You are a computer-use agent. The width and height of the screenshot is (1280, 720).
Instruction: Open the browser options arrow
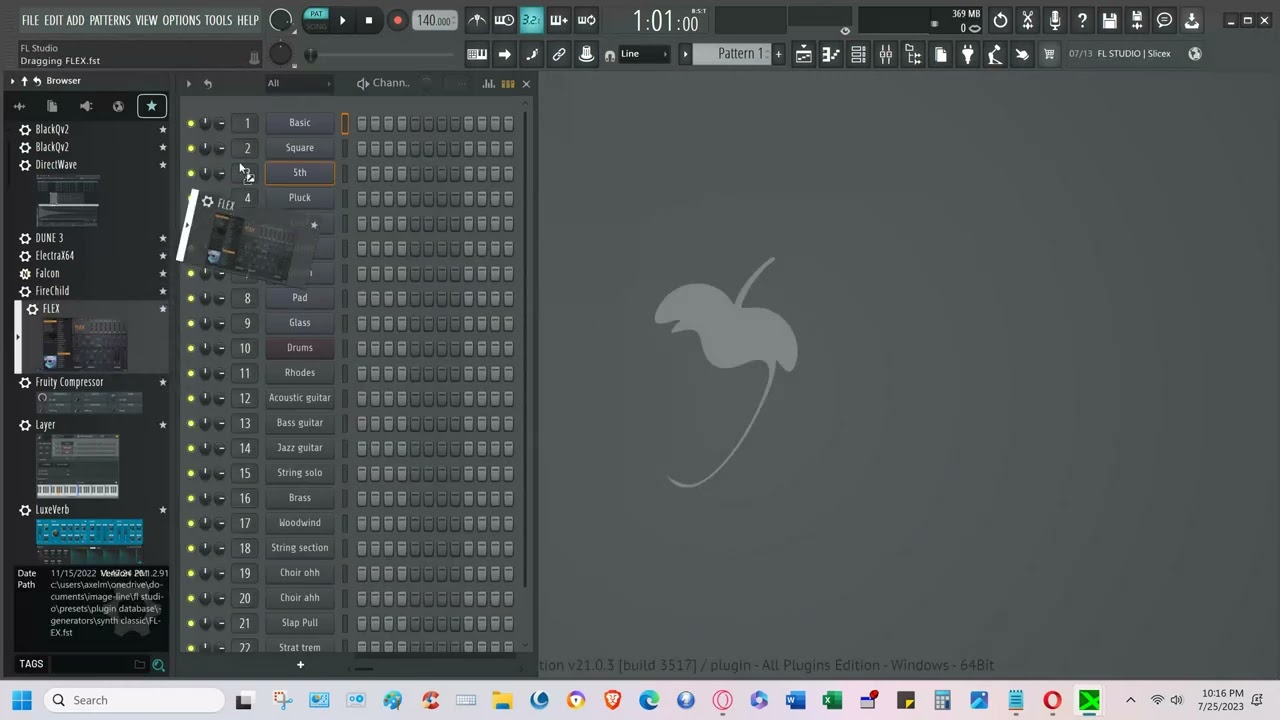click(12, 80)
